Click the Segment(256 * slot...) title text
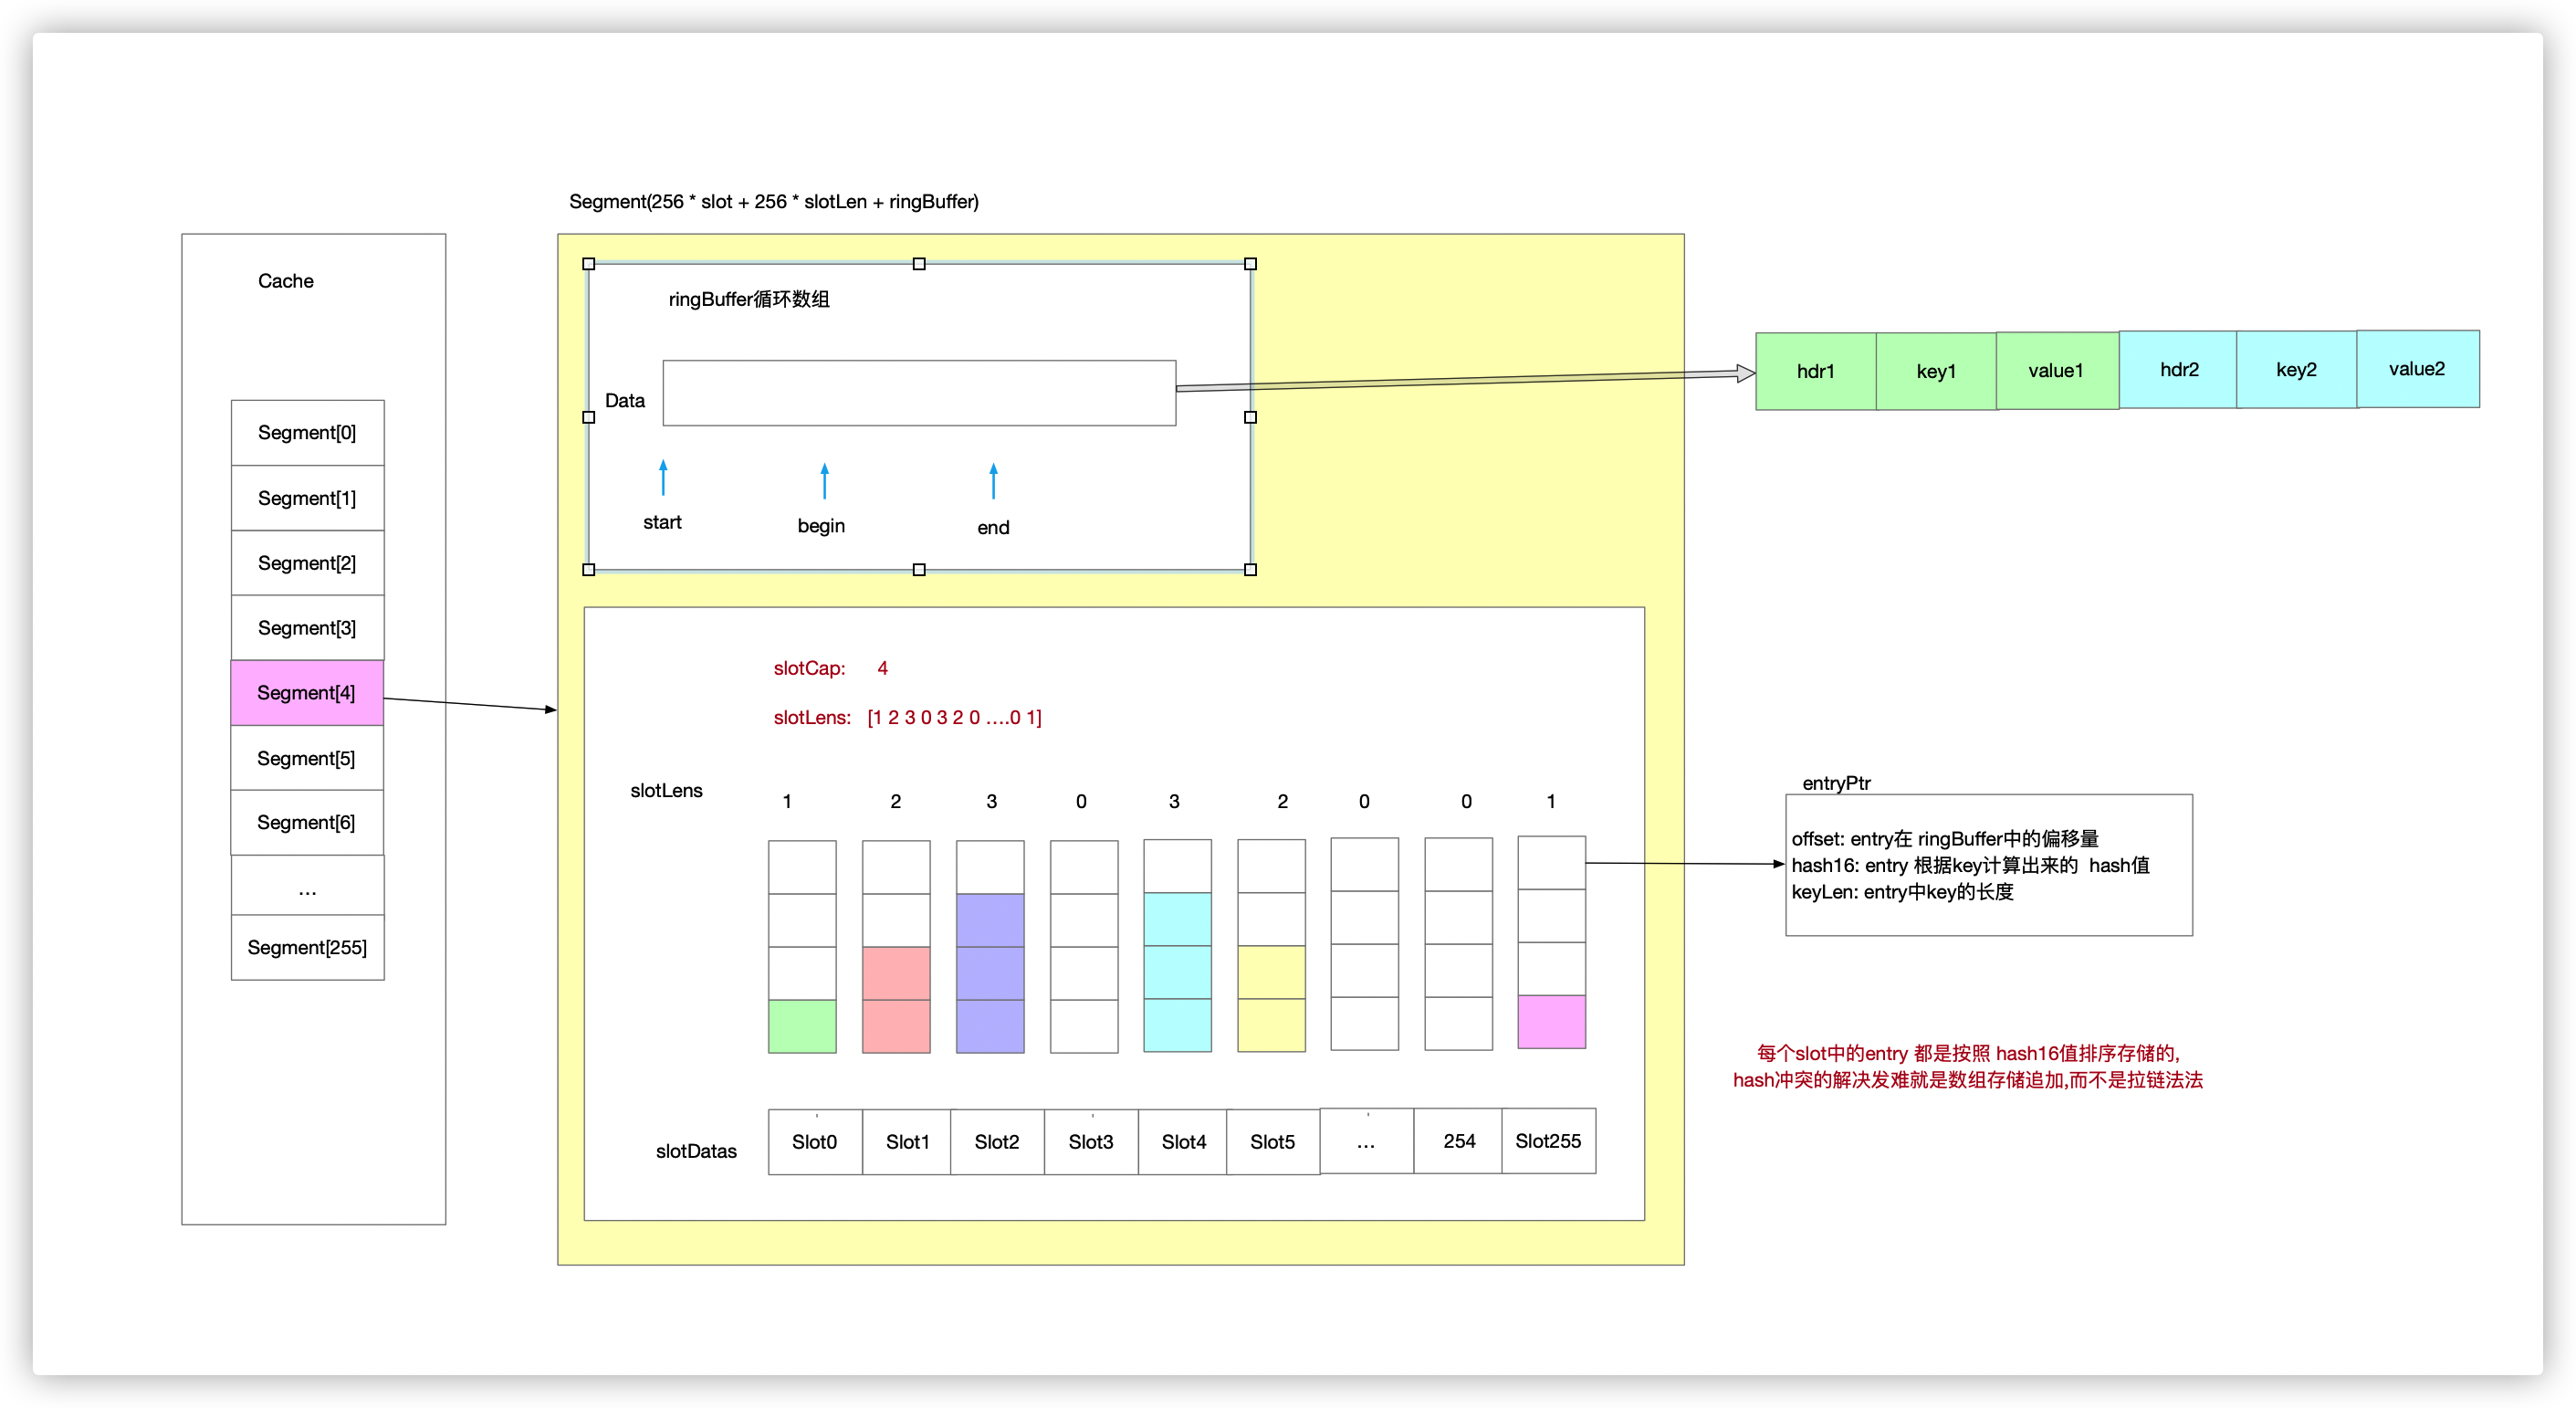Image resolution: width=2576 pixels, height=1408 pixels. (x=774, y=202)
